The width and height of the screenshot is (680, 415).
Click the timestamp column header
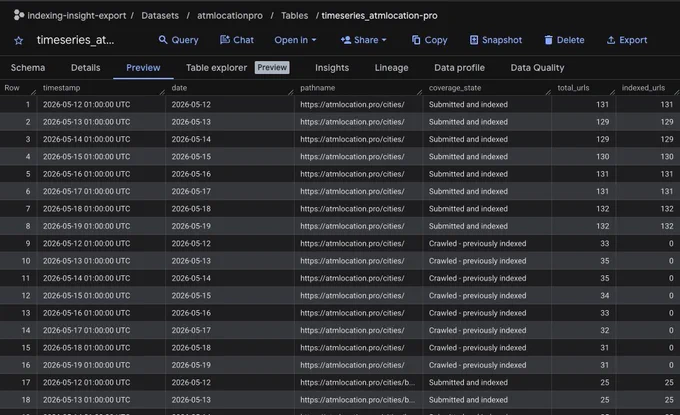pyautogui.click(x=61, y=88)
